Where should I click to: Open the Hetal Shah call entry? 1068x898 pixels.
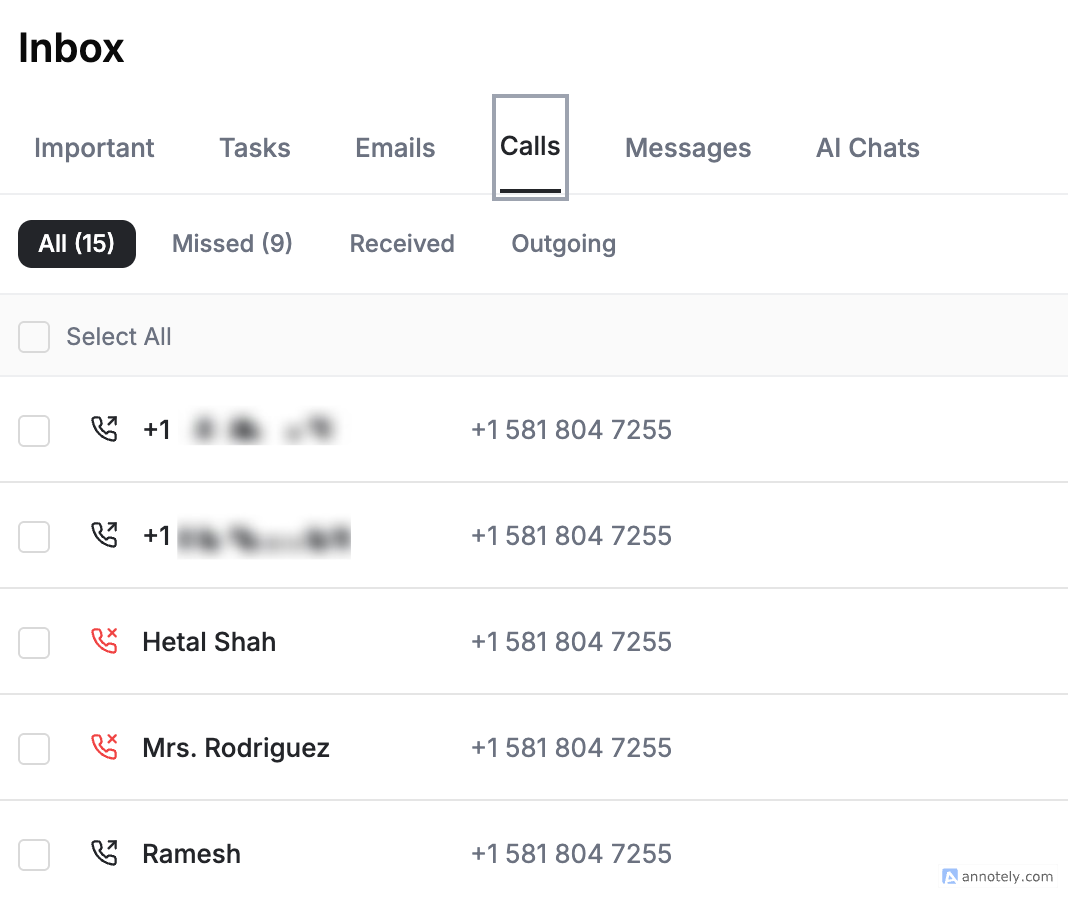click(x=534, y=641)
